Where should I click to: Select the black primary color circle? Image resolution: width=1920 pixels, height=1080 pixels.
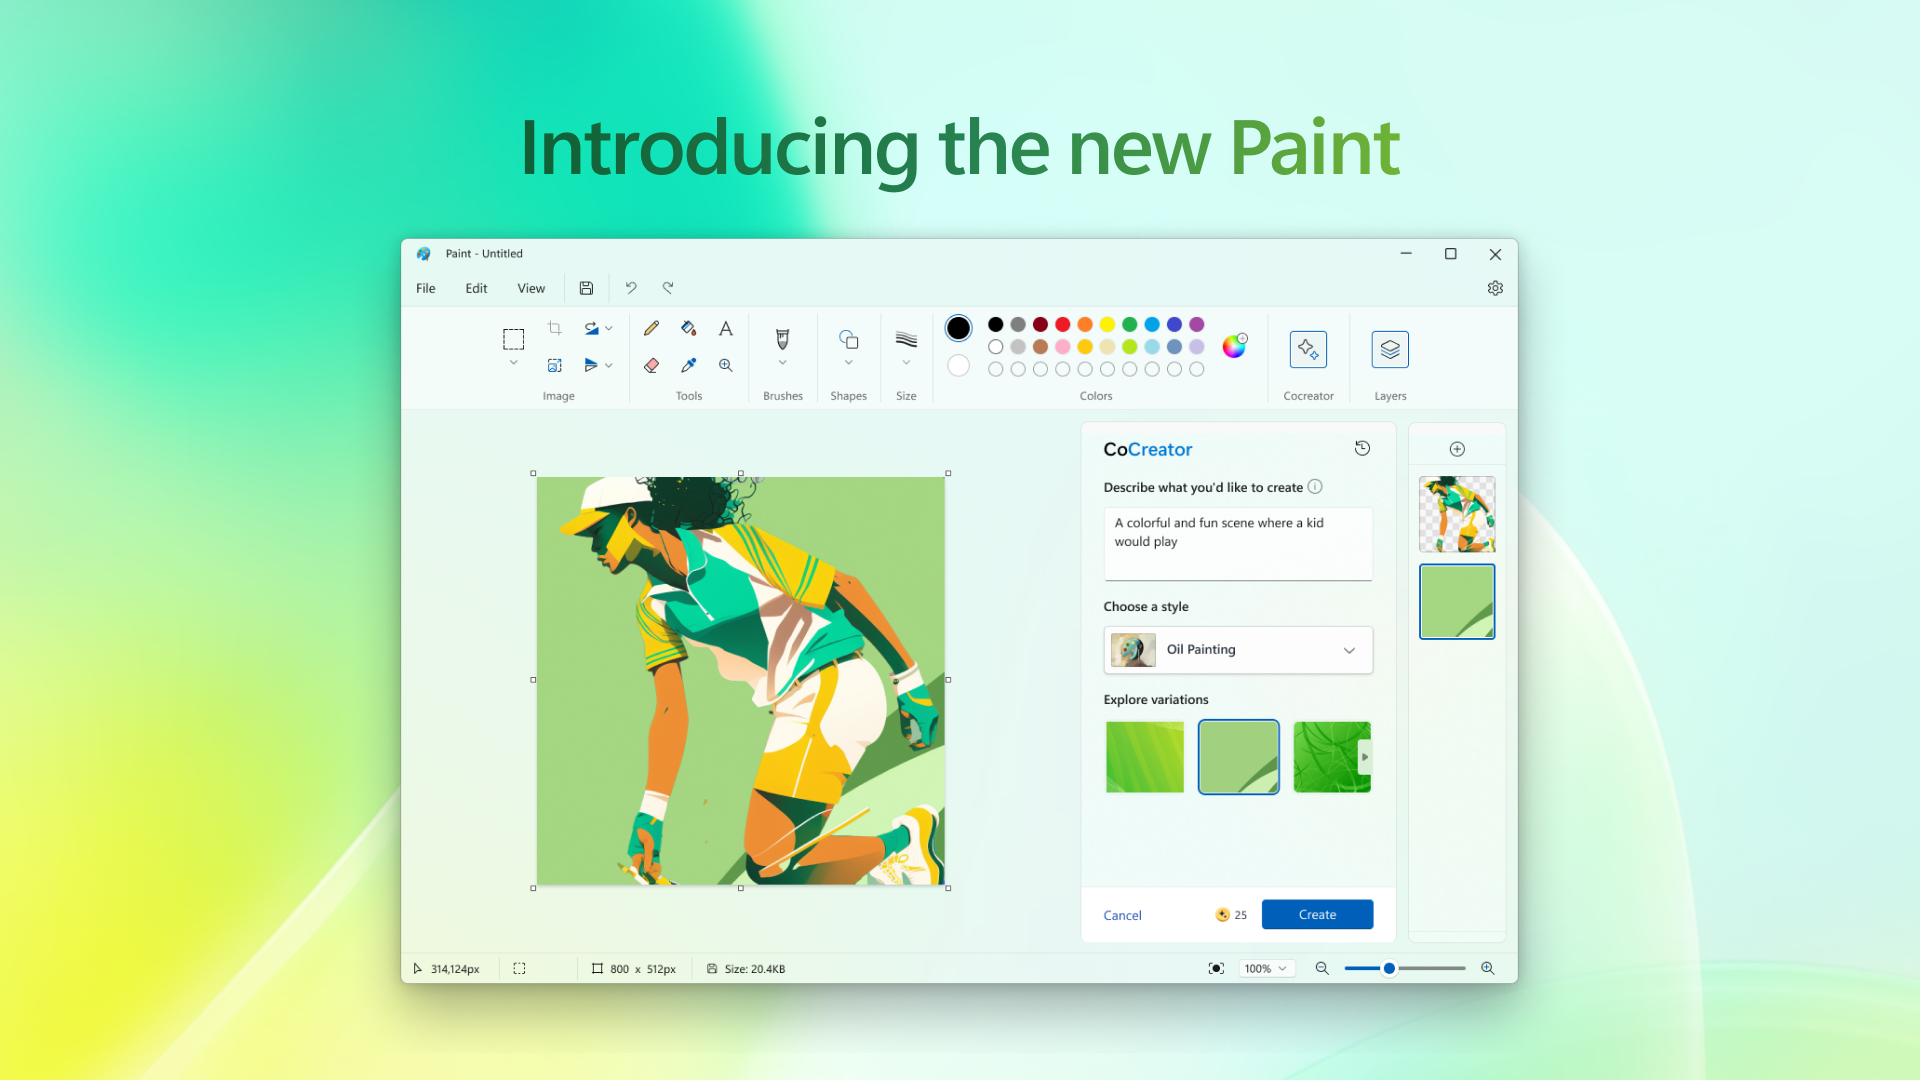tap(958, 327)
